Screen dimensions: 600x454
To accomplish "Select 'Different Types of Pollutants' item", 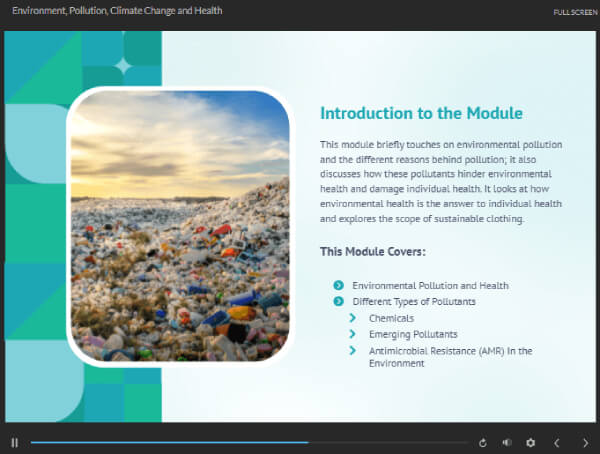I will click(414, 302).
